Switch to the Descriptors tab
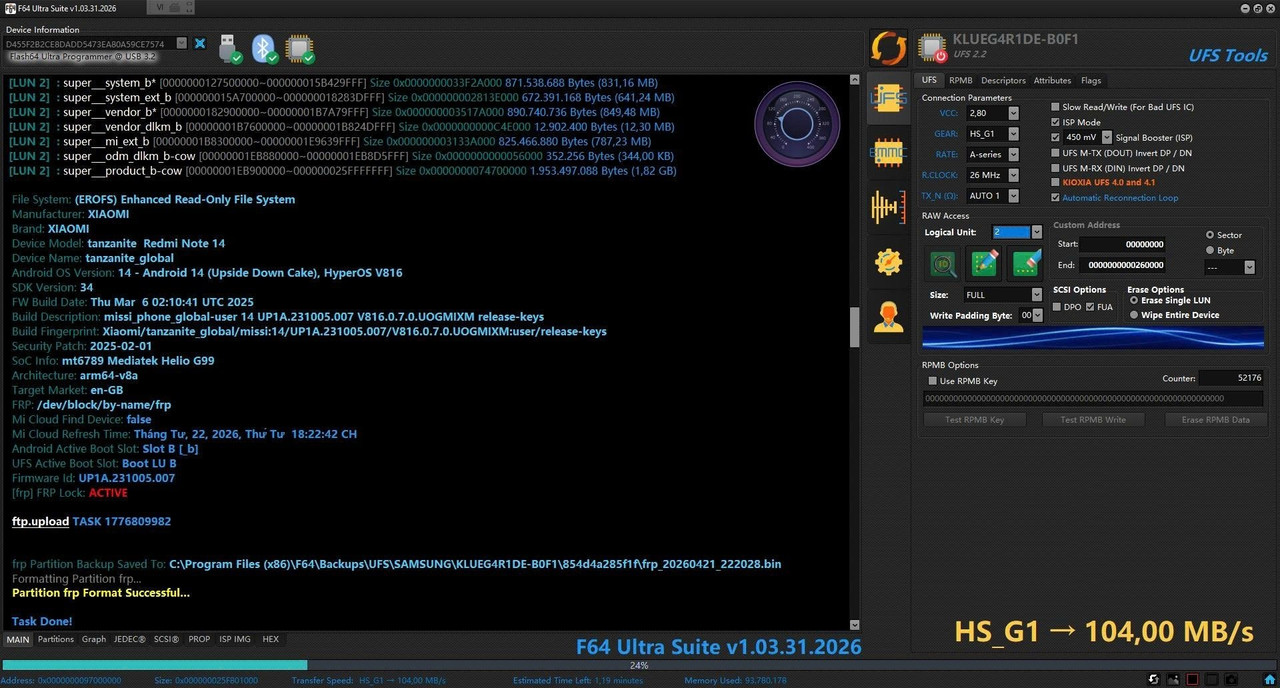The width and height of the screenshot is (1280, 688). point(1003,80)
